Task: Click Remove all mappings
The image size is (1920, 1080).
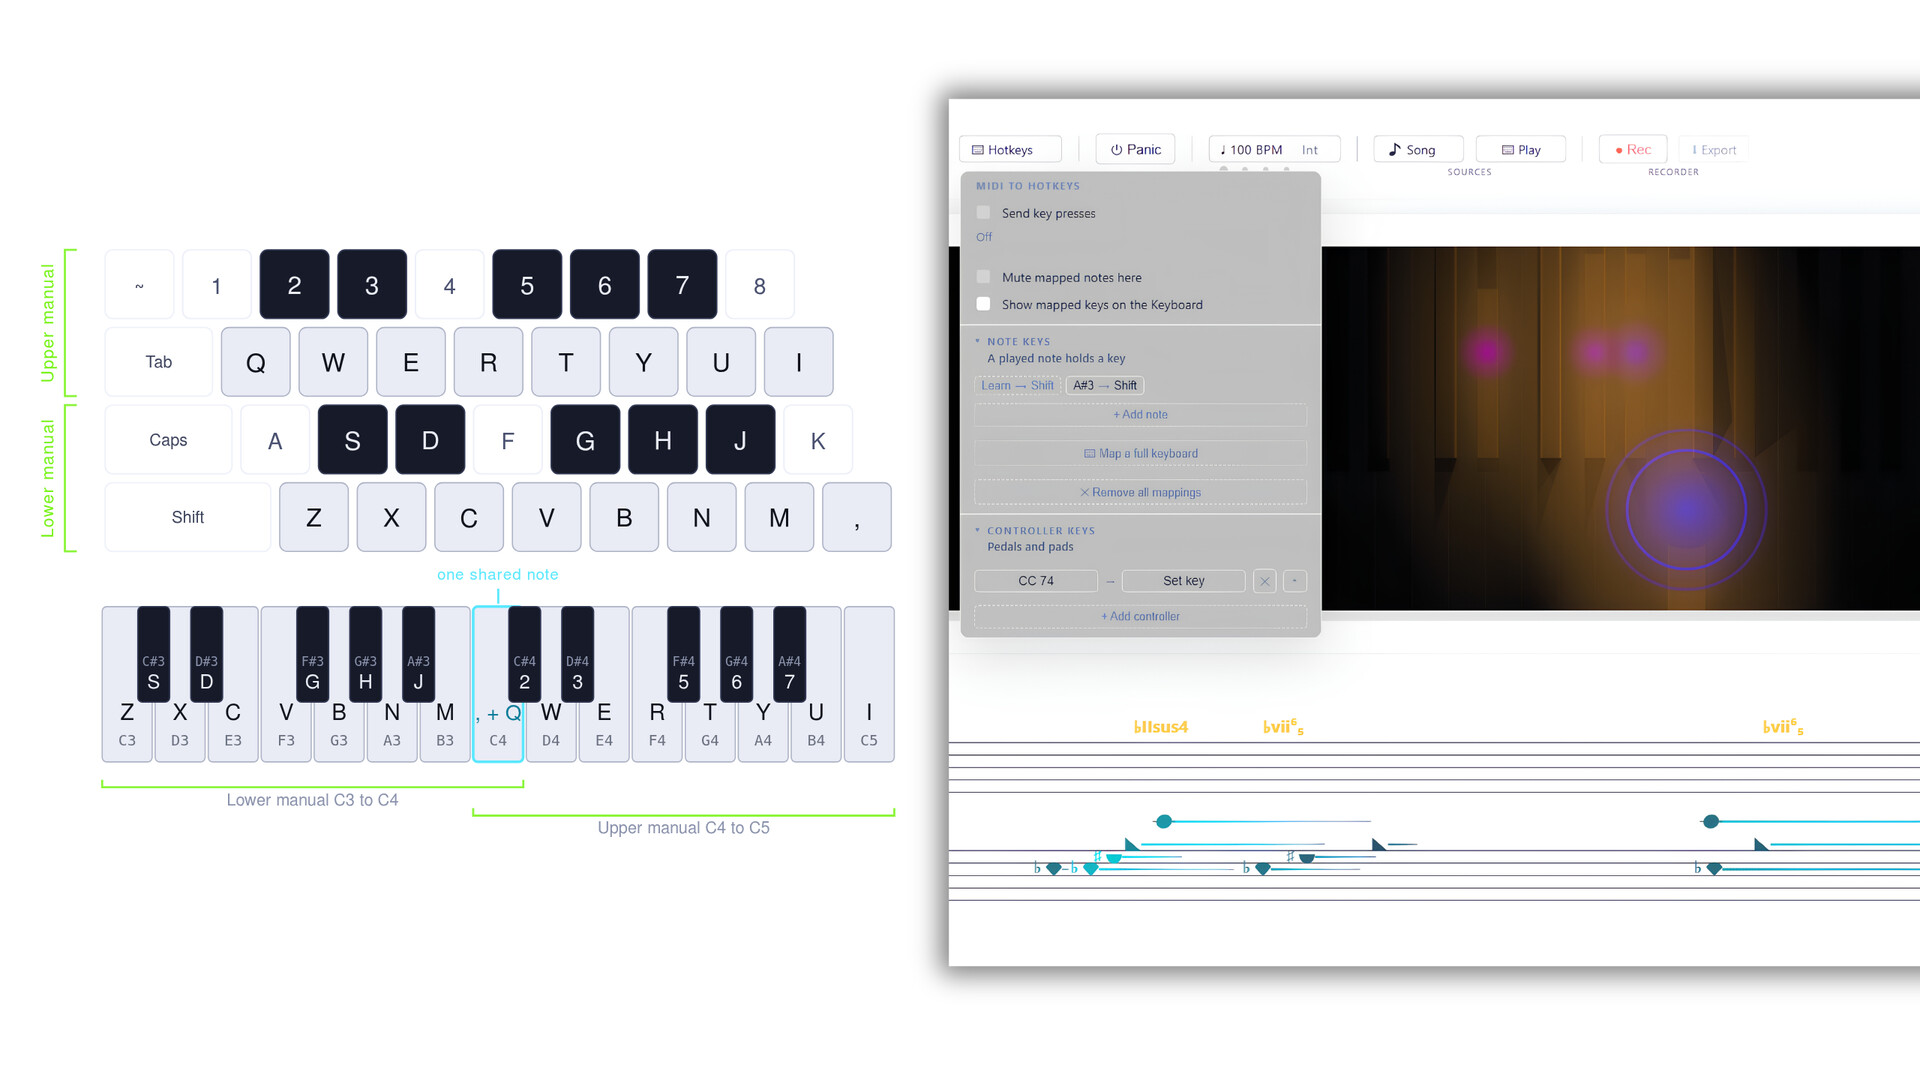Action: [1140, 492]
